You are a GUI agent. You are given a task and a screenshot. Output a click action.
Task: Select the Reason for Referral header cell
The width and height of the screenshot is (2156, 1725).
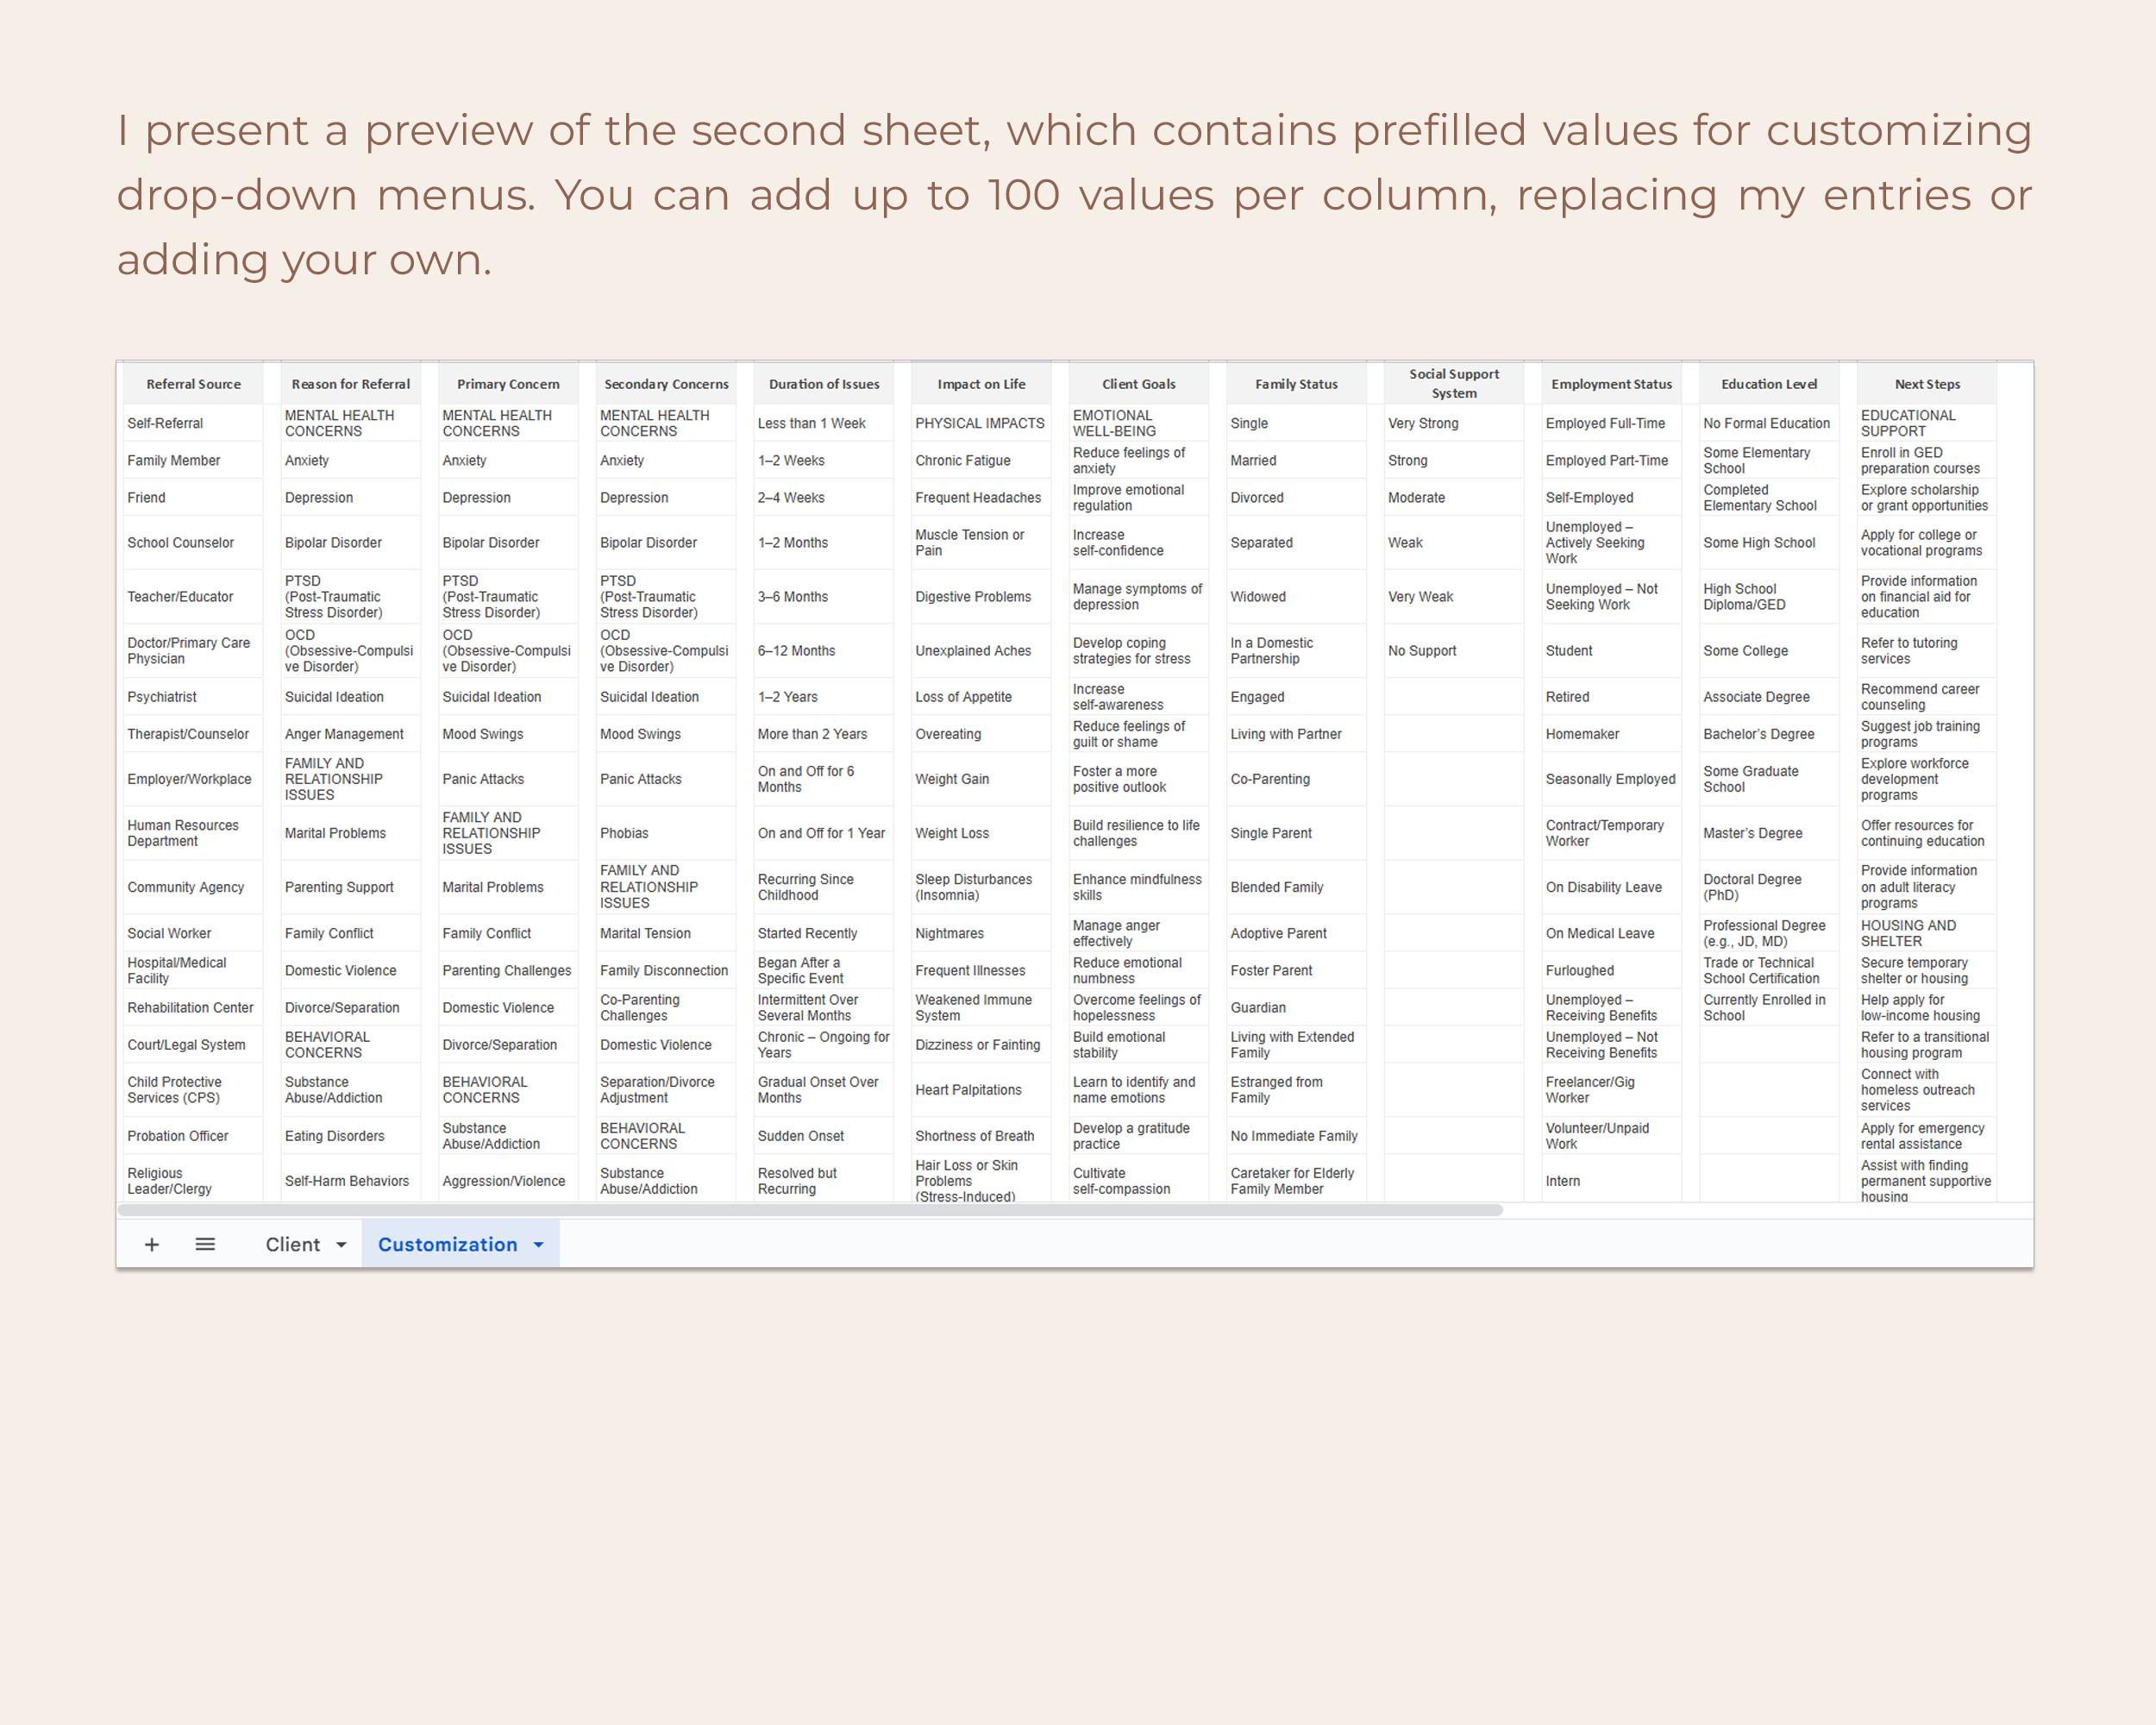350,384
